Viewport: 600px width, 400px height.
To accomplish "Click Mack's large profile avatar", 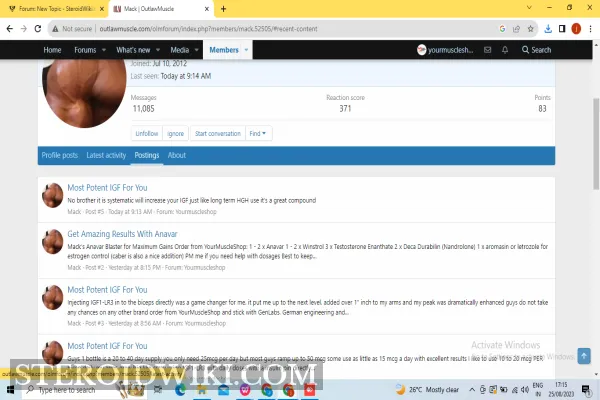I will (x=84, y=93).
